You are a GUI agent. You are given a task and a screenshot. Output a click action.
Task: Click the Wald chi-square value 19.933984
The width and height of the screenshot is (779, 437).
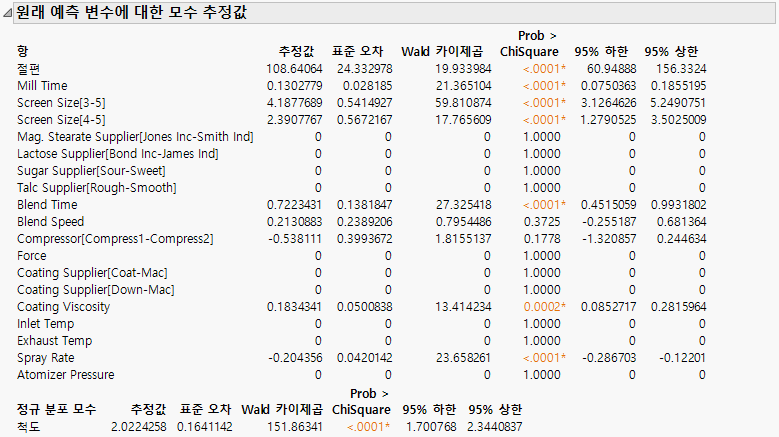tap(463, 69)
